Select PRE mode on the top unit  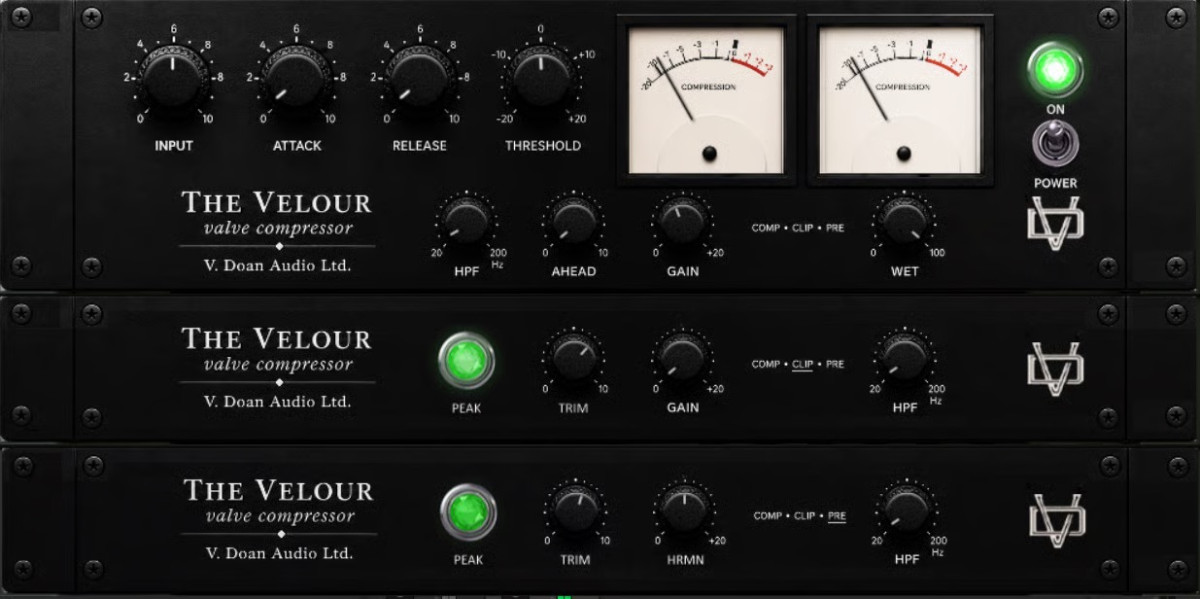click(835, 228)
